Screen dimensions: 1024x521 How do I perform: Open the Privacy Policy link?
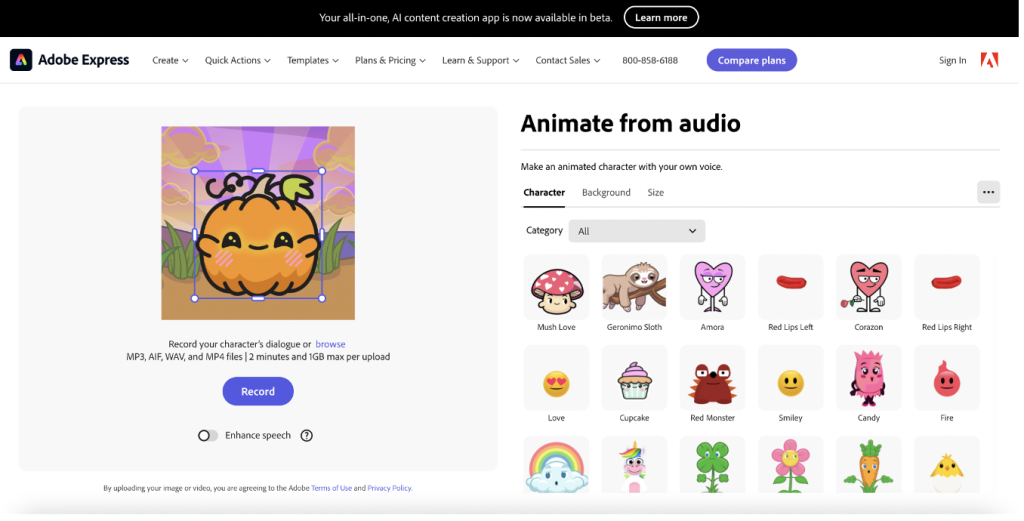click(x=389, y=488)
